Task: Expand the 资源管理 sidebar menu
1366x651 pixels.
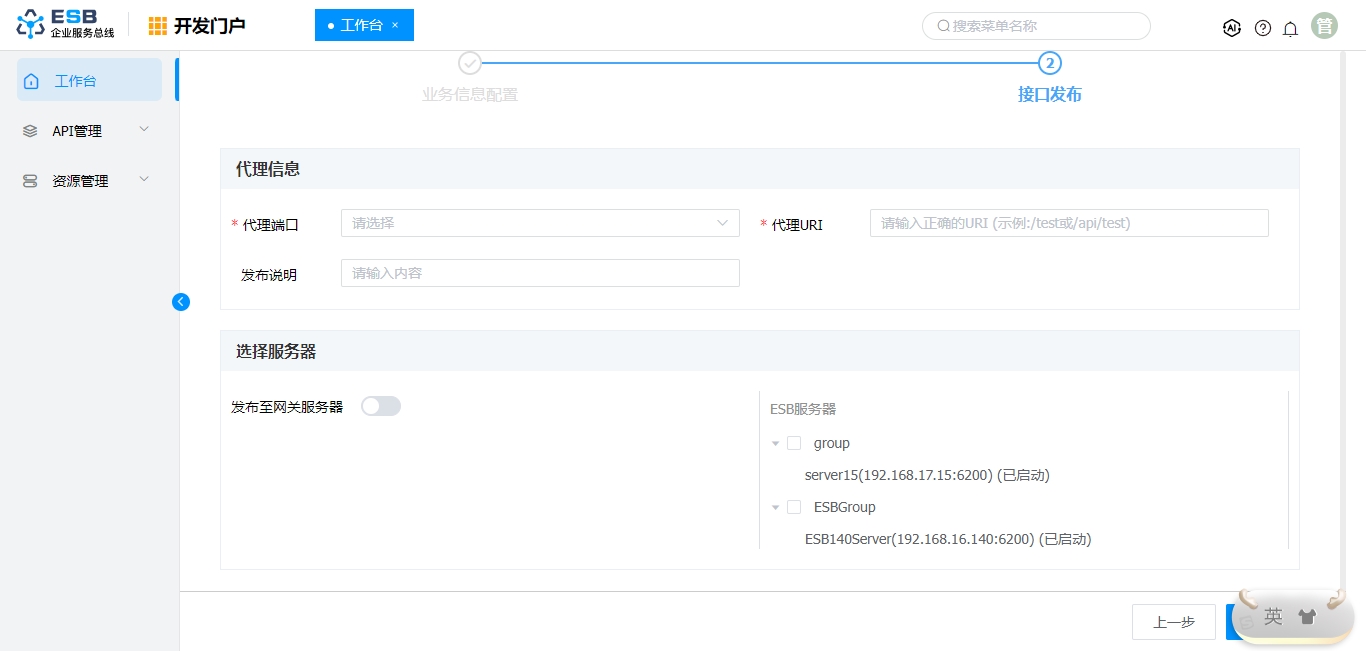Action: (x=89, y=181)
